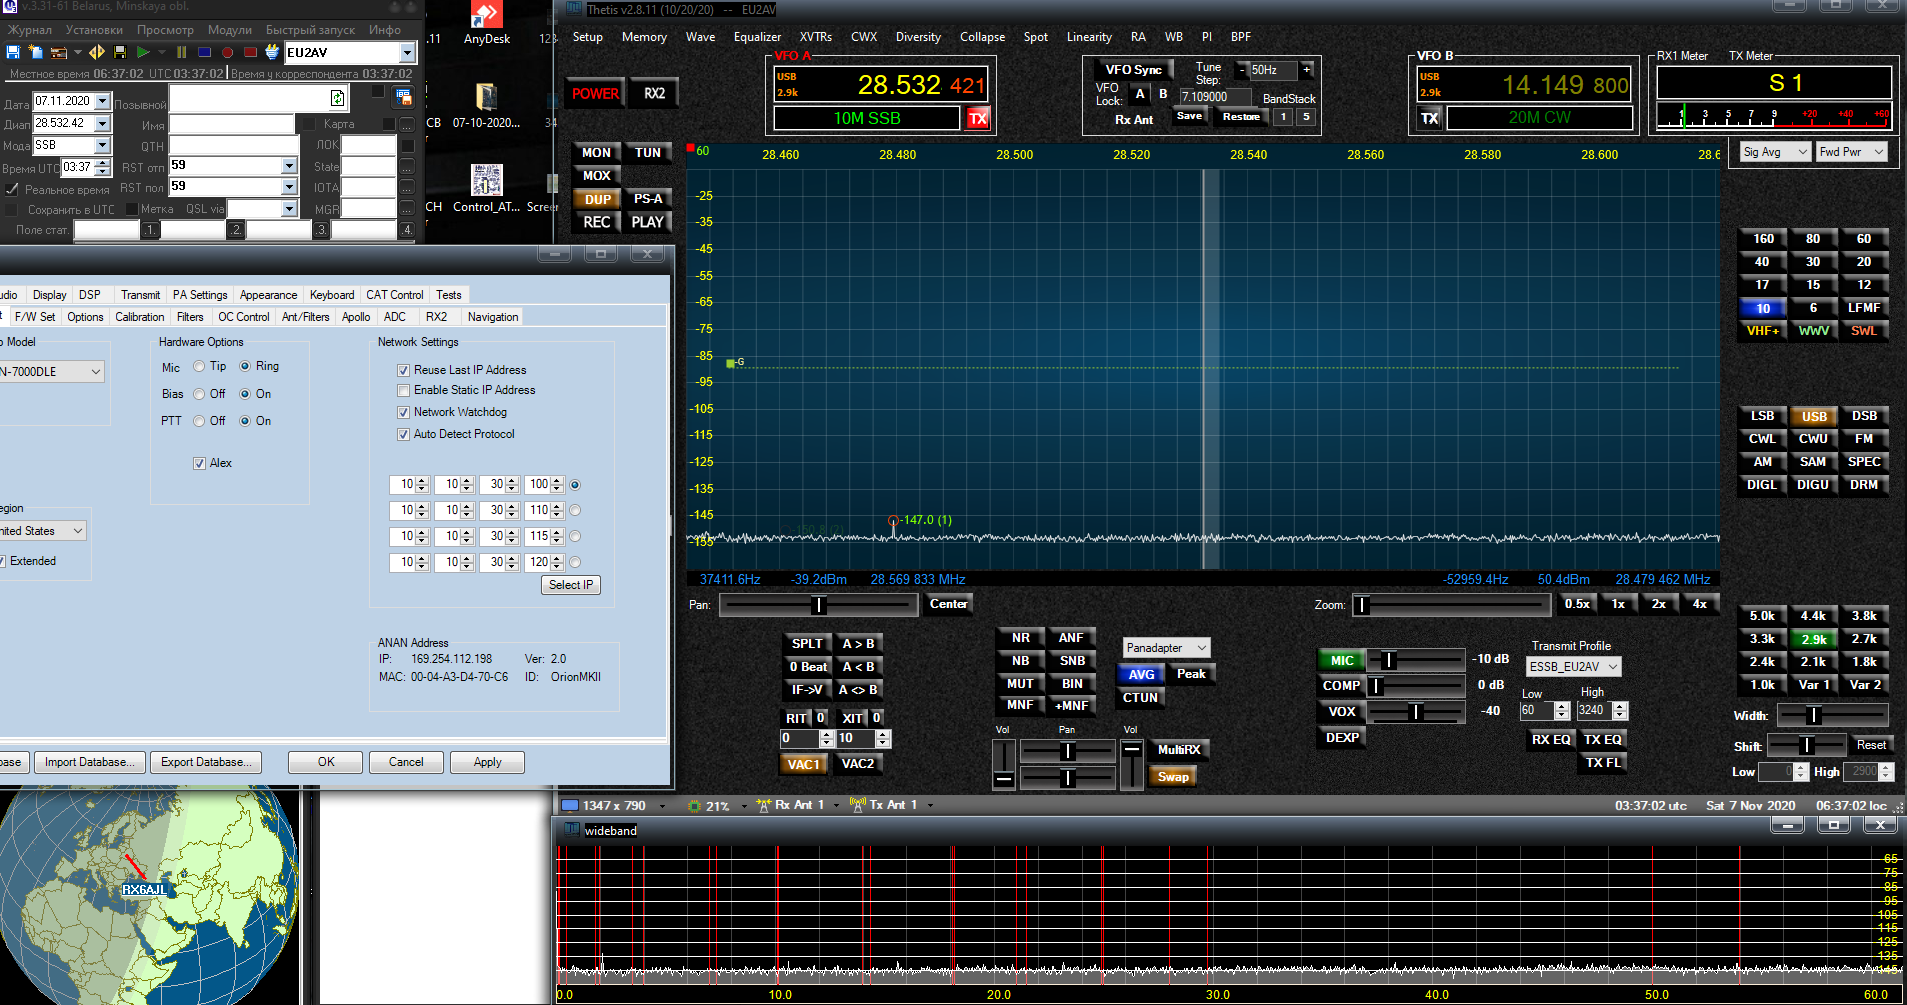Open the PA Settings tab
This screenshot has width=1907, height=1005.
(x=200, y=295)
